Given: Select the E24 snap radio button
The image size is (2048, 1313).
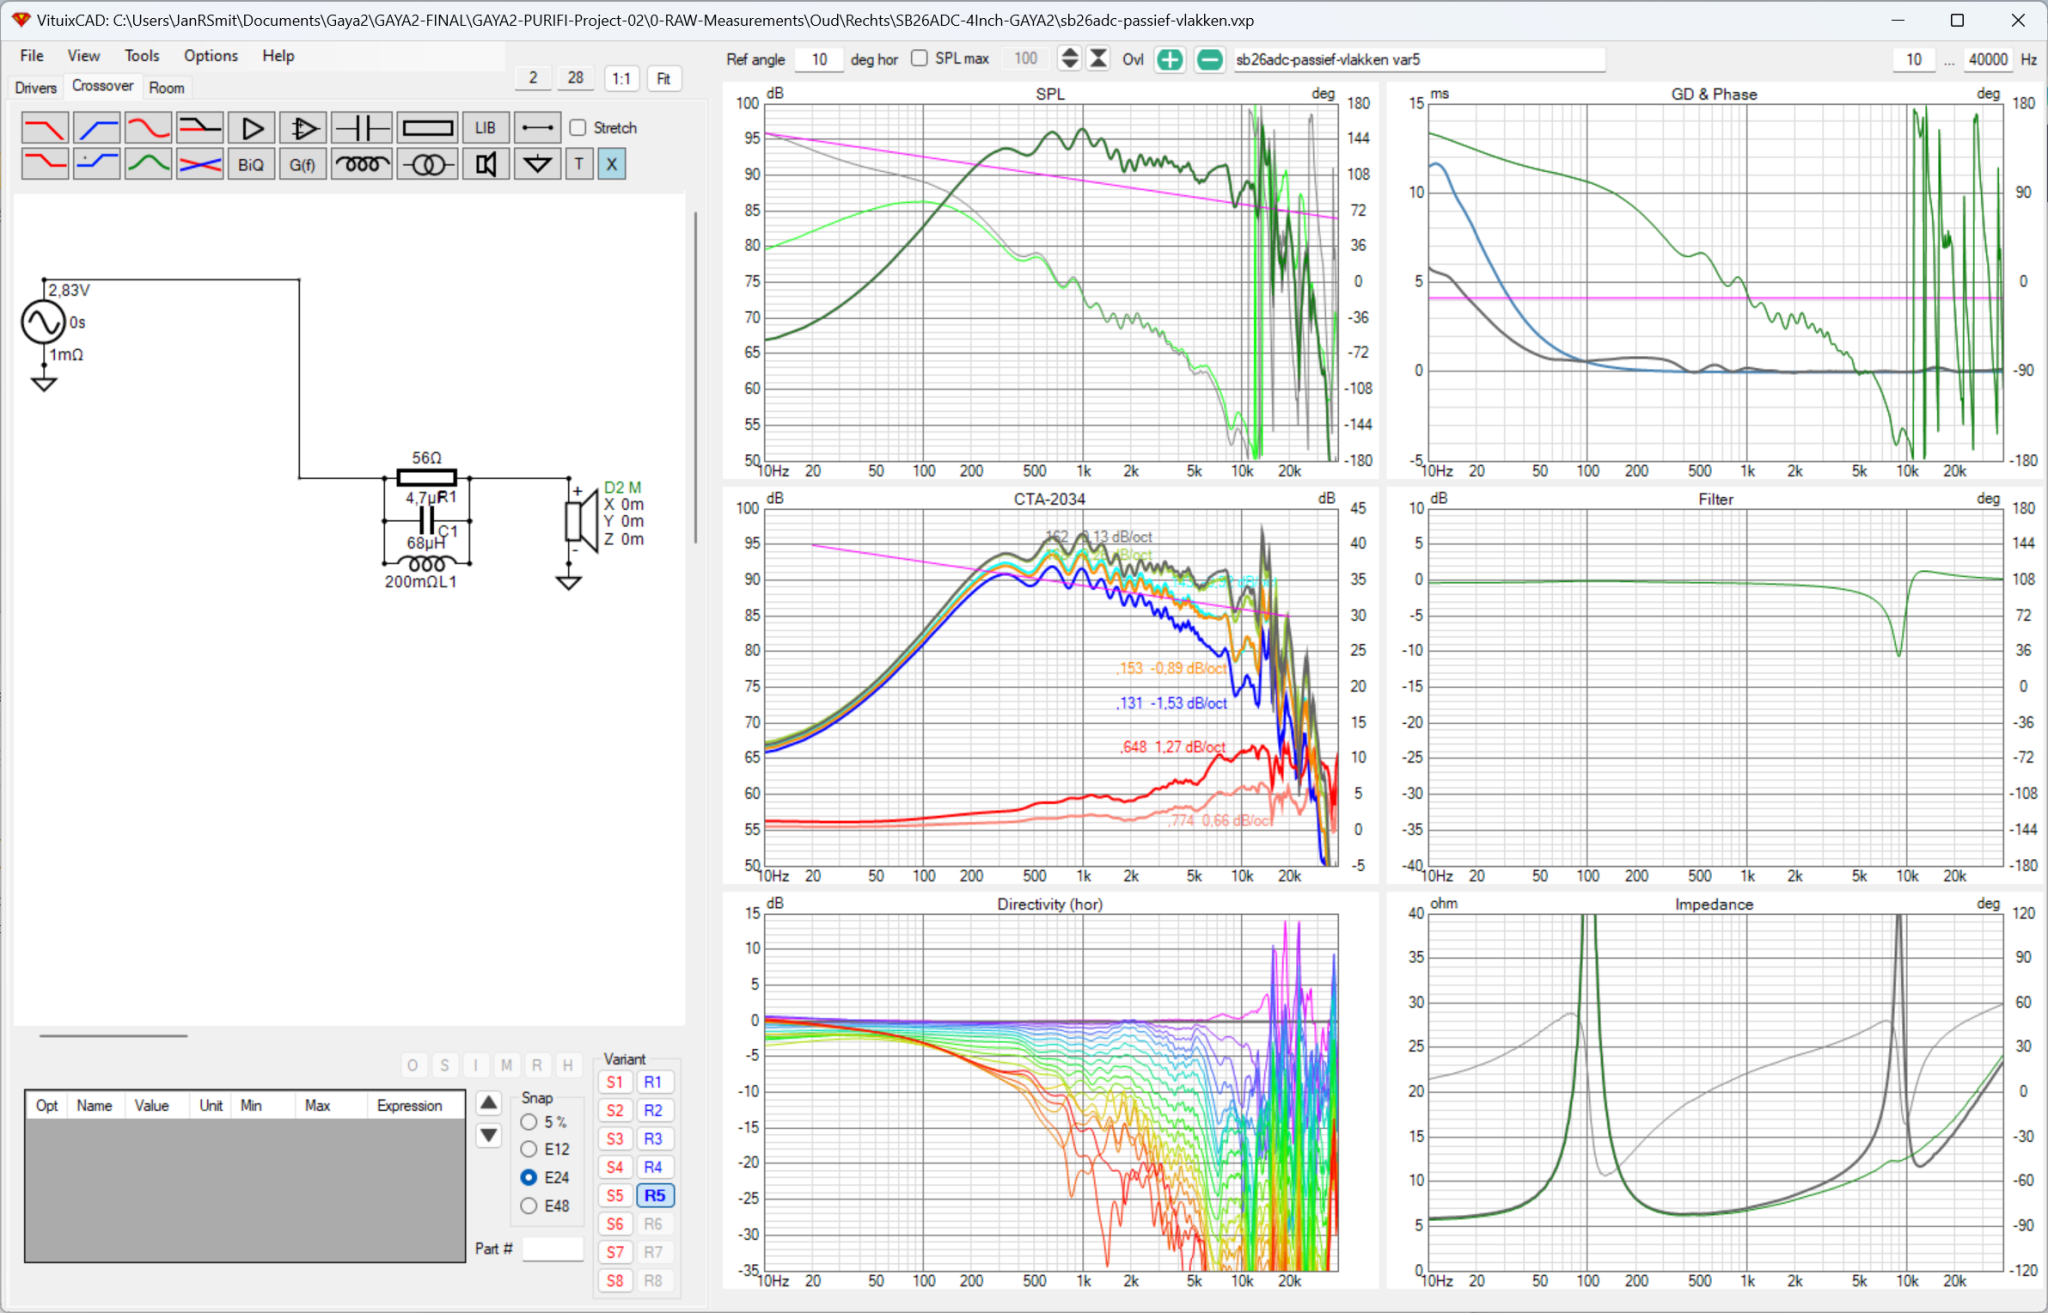Looking at the screenshot, I should pyautogui.click(x=529, y=1178).
